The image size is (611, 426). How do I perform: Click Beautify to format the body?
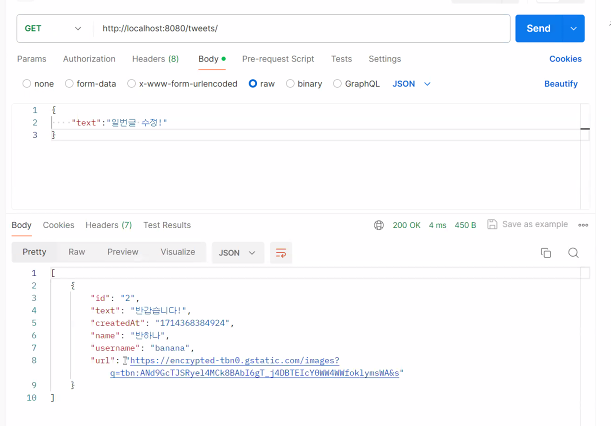click(x=561, y=84)
